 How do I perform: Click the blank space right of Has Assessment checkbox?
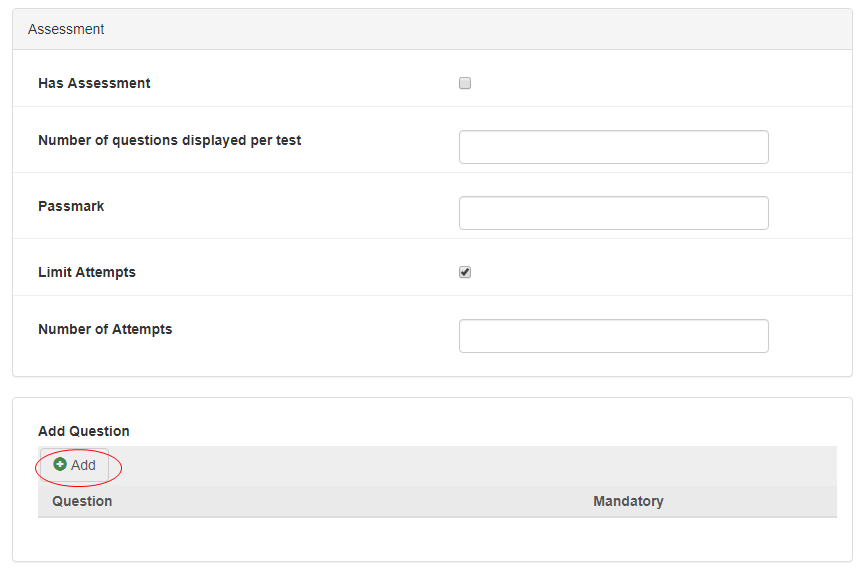tap(650, 84)
